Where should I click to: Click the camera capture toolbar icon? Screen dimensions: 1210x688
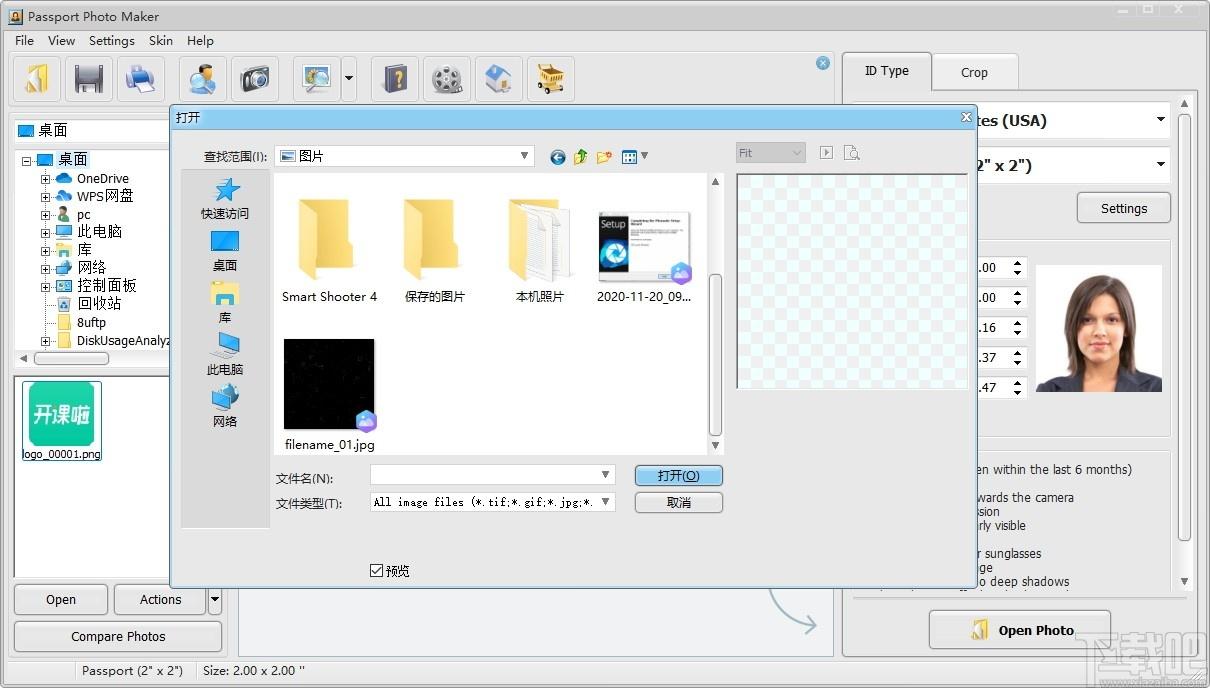click(x=255, y=79)
